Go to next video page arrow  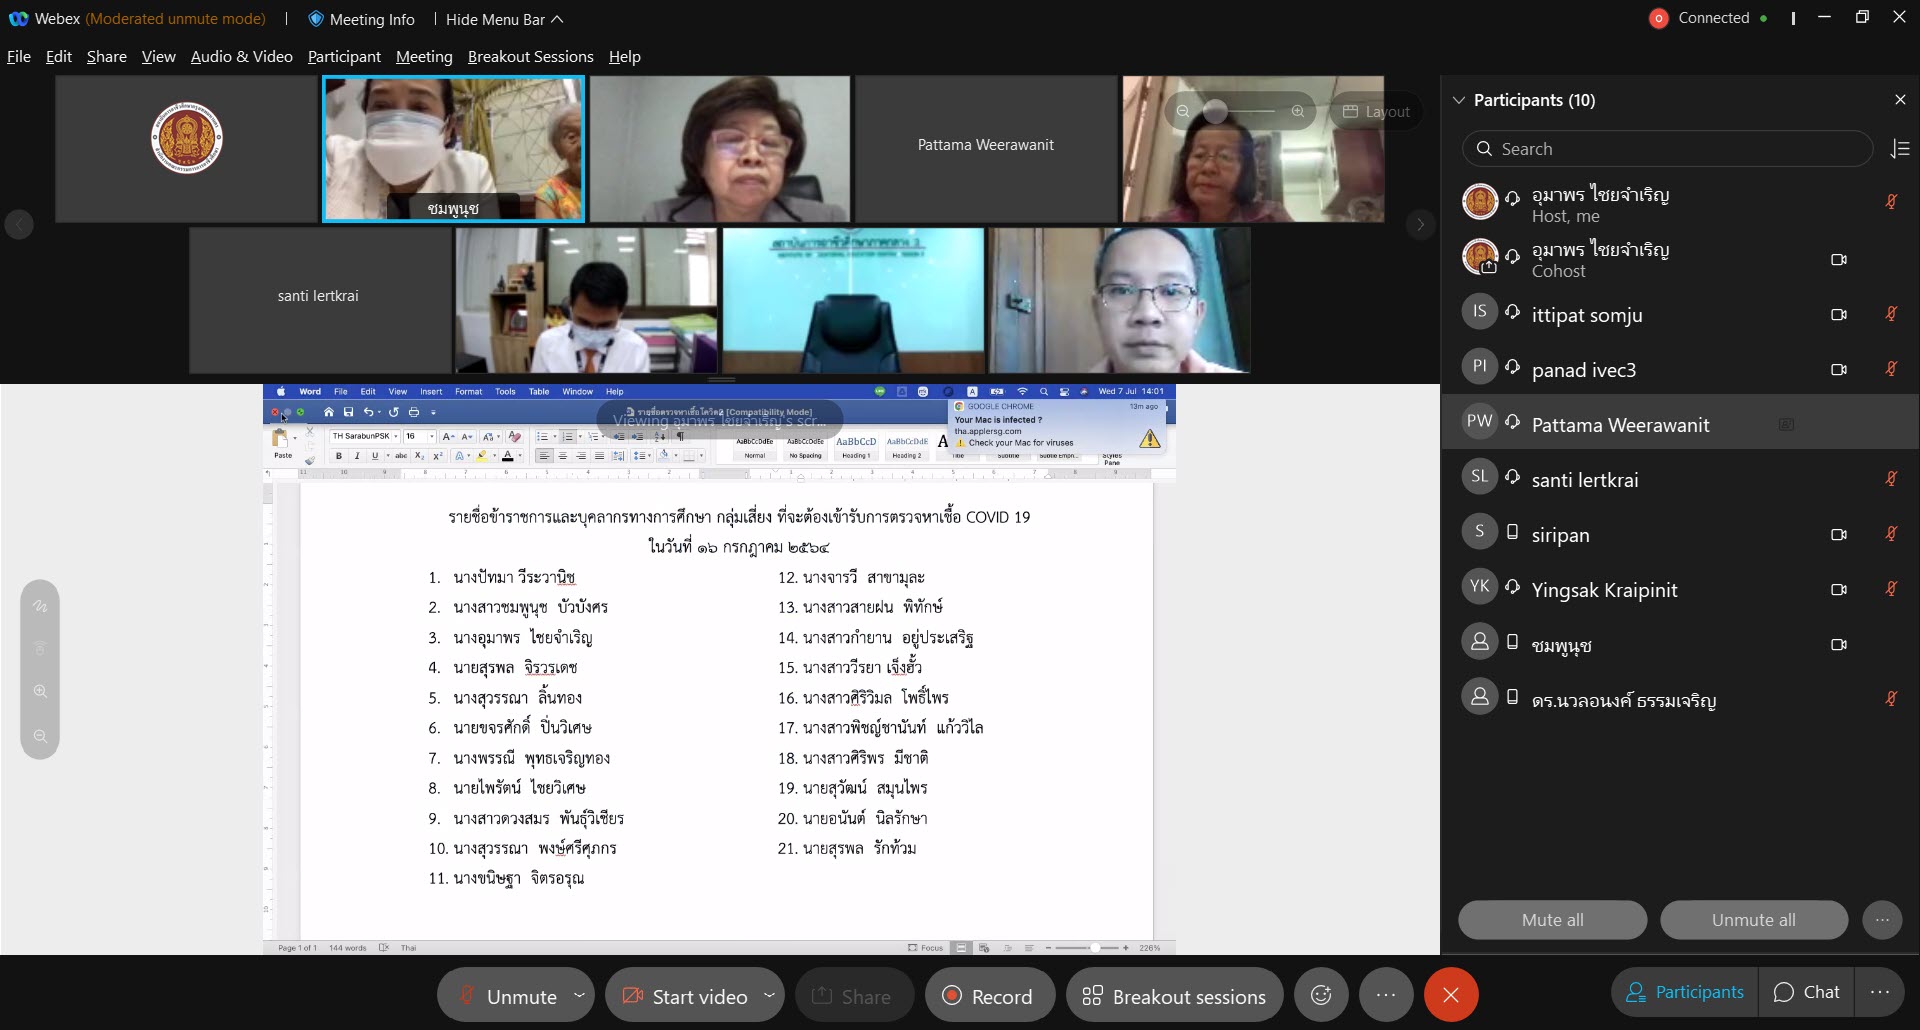click(x=1420, y=225)
